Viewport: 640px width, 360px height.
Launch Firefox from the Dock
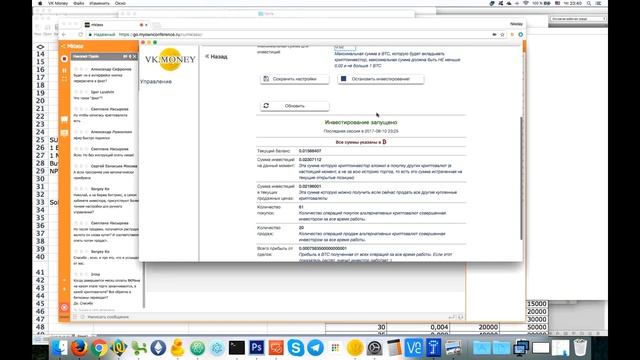(80, 348)
